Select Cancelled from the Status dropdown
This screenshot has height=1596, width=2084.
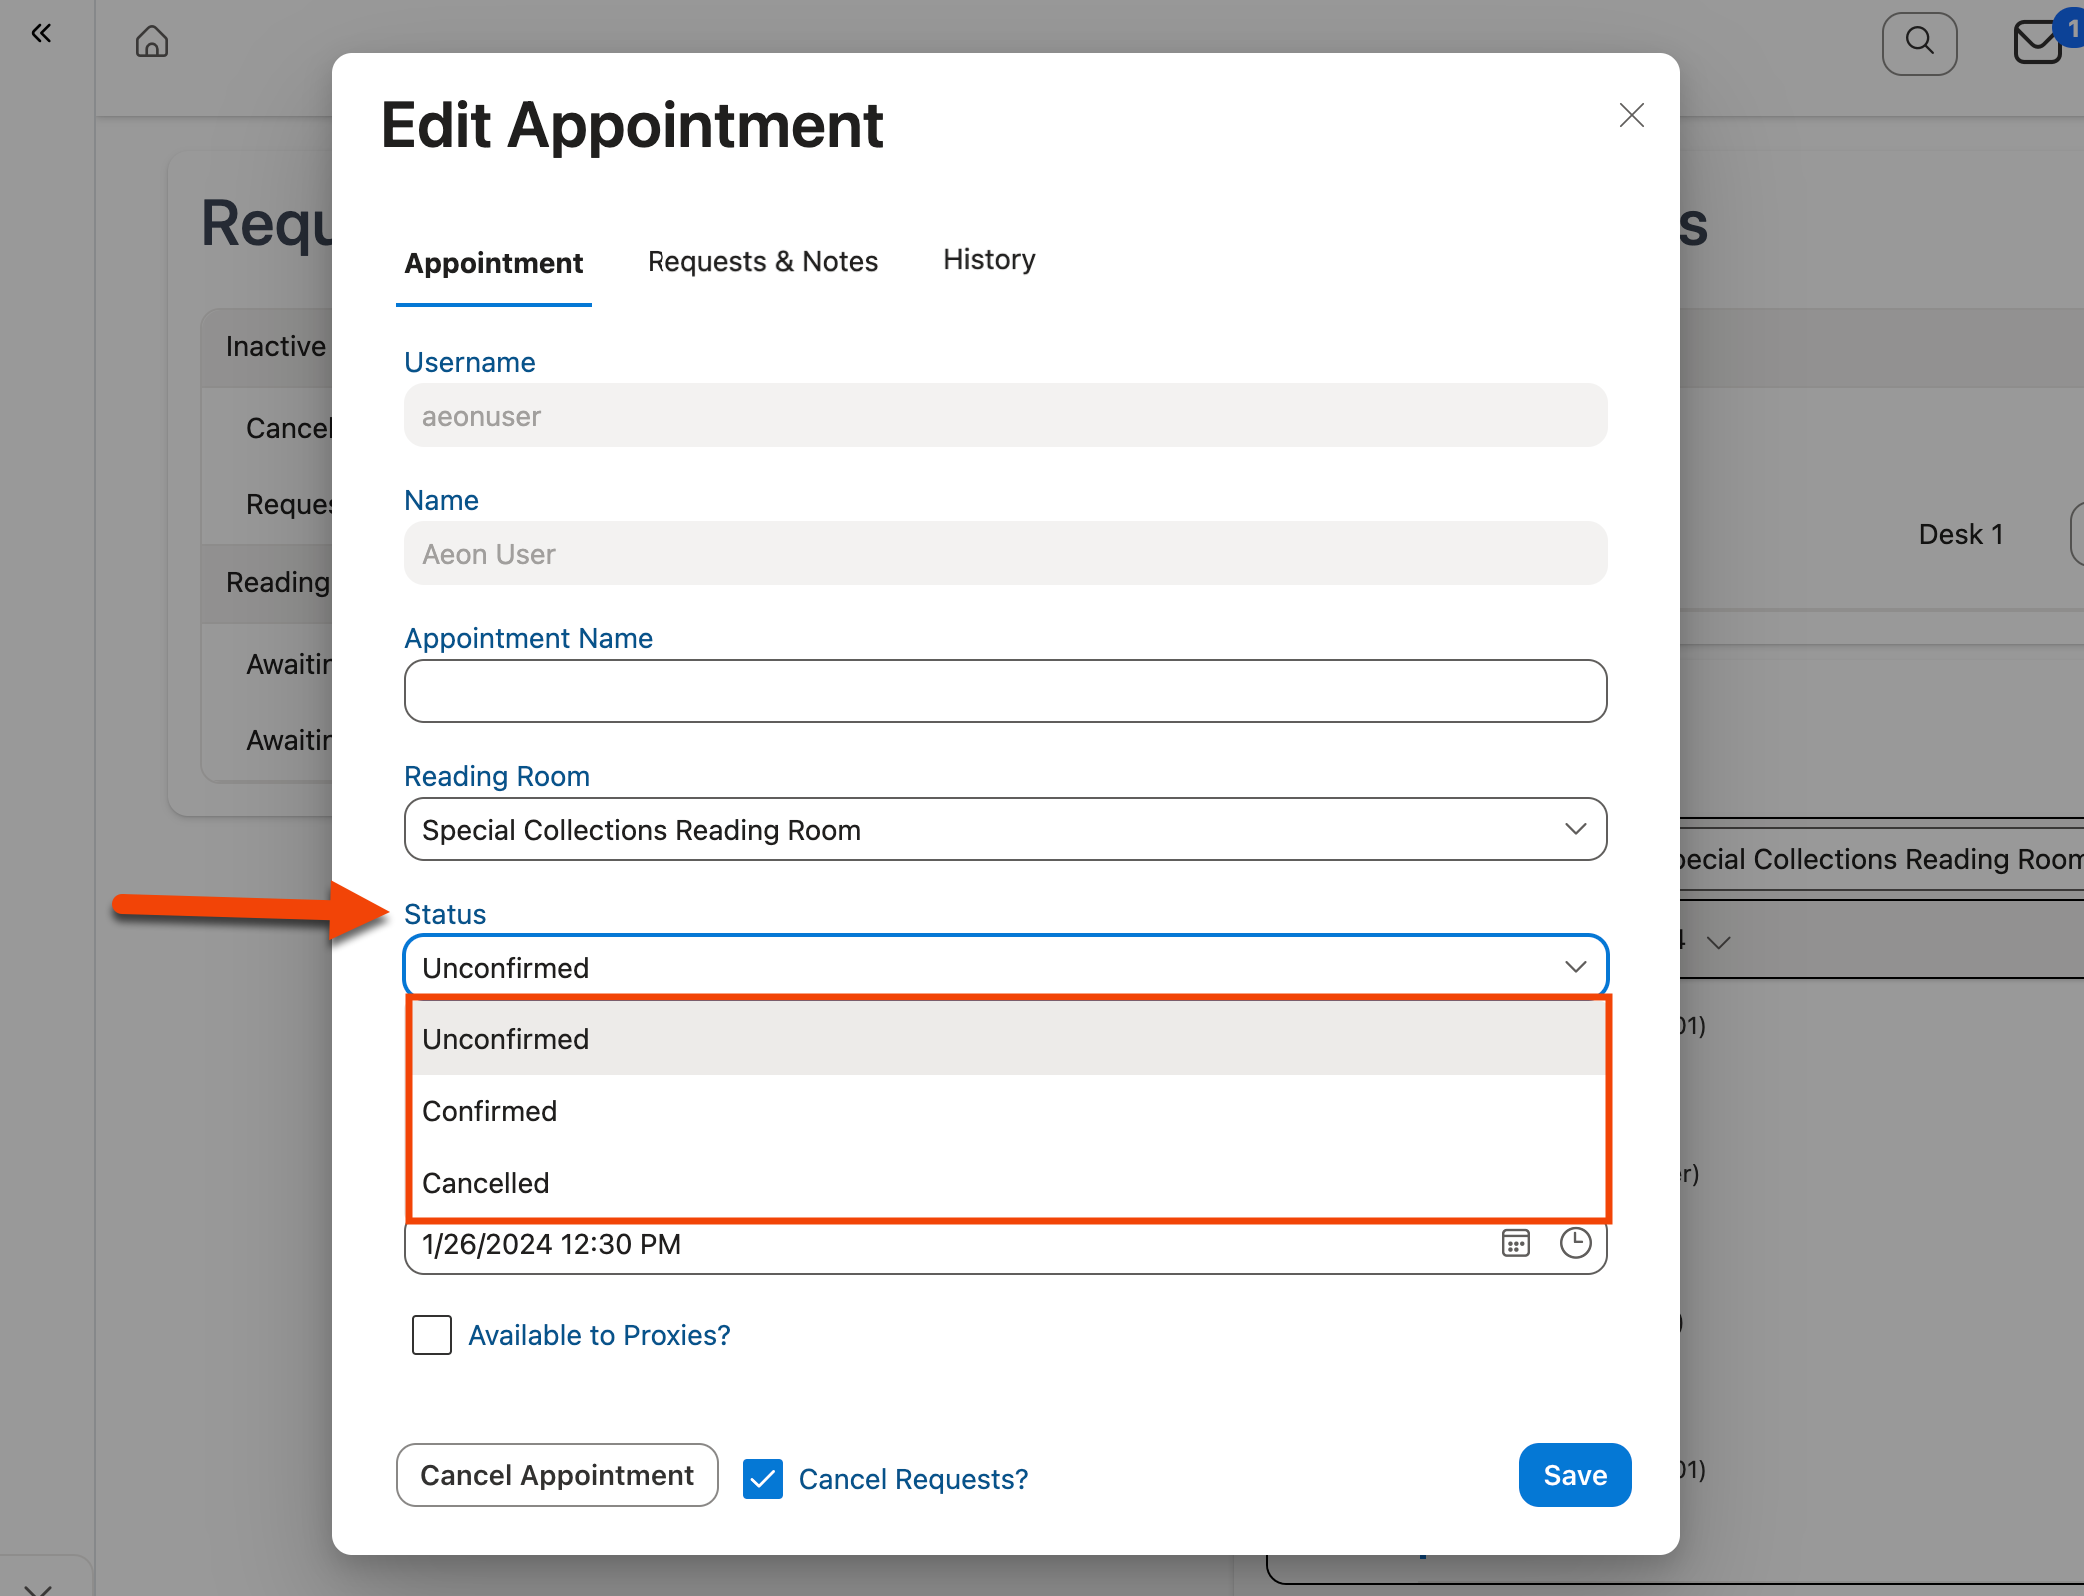click(486, 1182)
